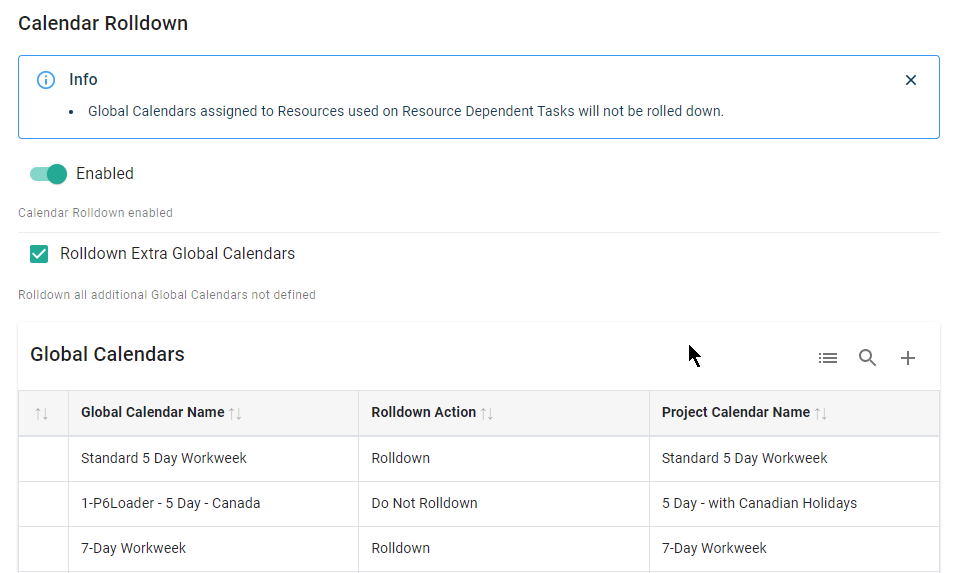
Task: Sort by Project Calendar Name arrows
Action: coord(821,413)
